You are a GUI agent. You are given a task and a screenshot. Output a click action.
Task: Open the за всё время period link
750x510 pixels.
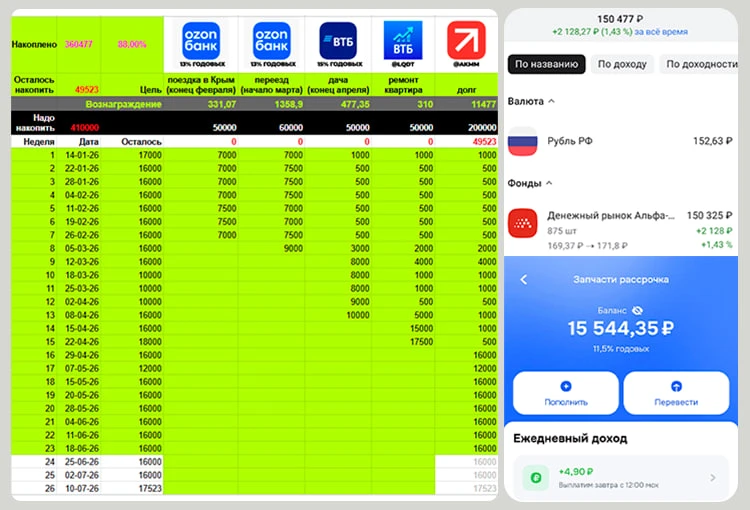(x=661, y=32)
